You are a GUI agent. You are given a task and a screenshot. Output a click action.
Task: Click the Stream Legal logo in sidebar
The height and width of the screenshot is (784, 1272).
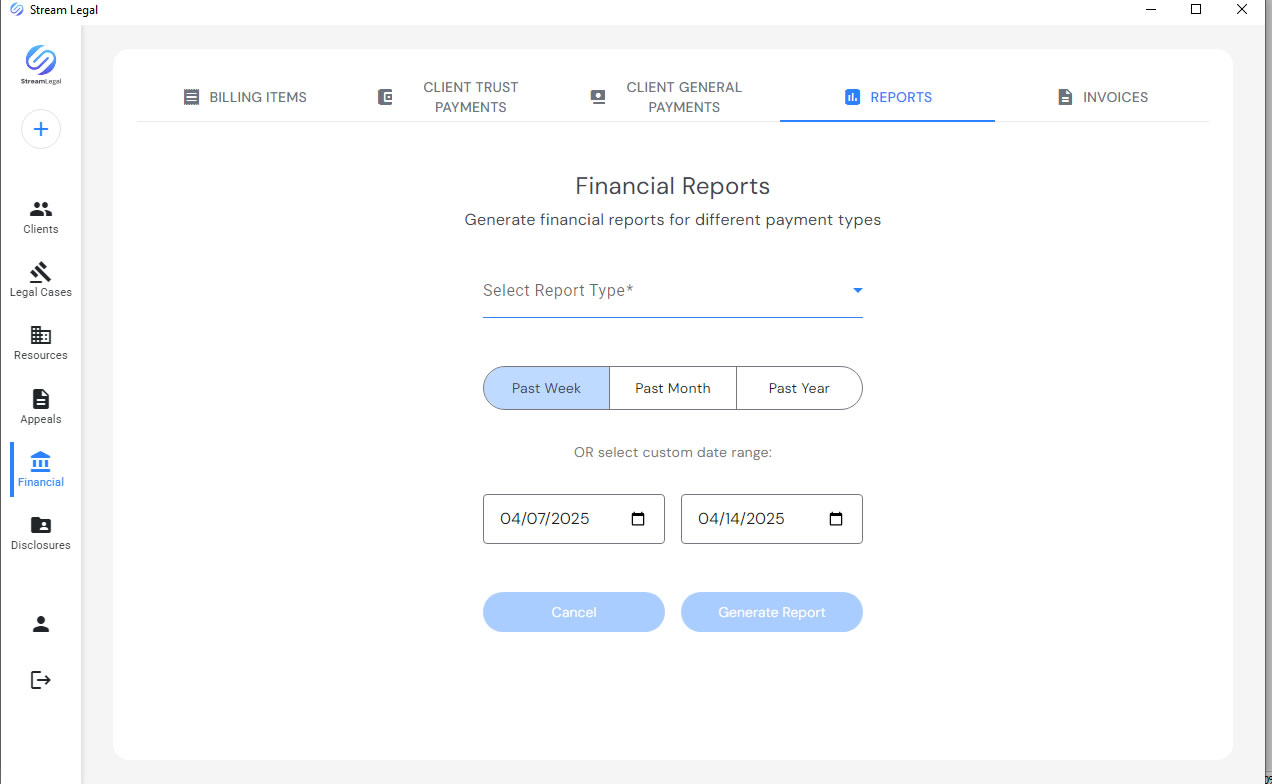click(x=41, y=65)
